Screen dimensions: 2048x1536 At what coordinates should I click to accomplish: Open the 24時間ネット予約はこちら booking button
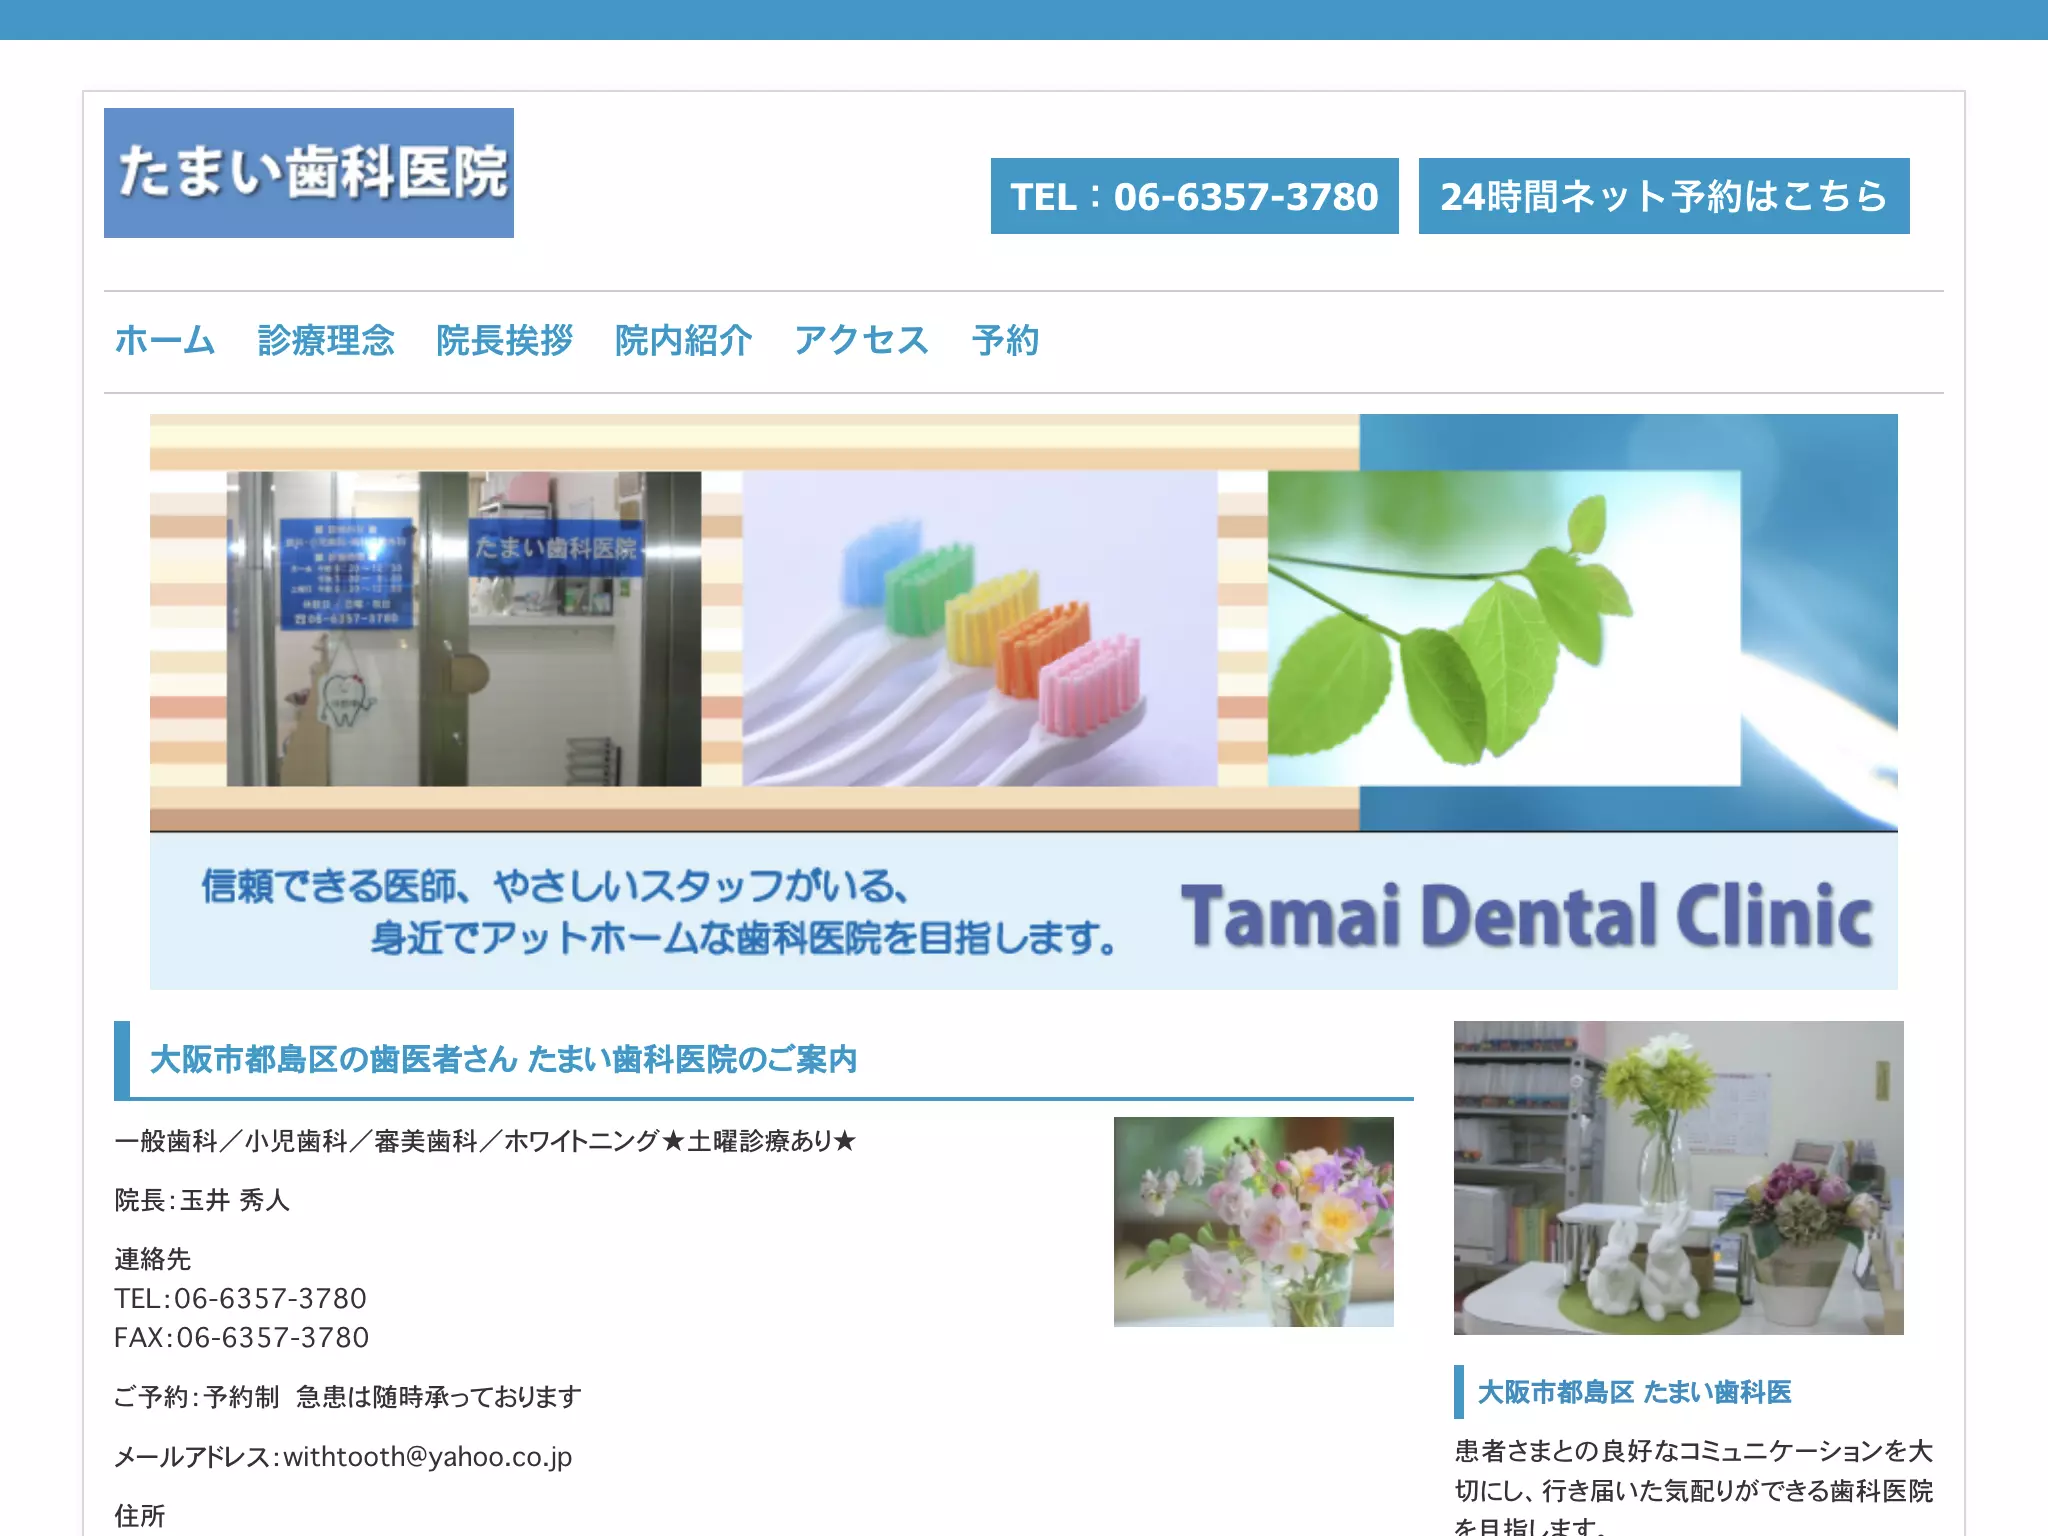coord(1664,196)
